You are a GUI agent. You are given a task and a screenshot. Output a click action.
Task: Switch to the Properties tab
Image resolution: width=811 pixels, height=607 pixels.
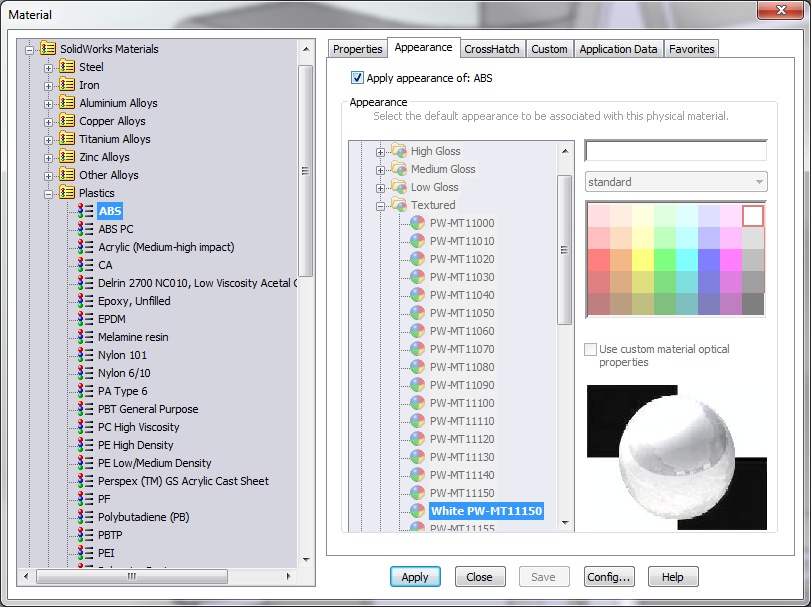[357, 49]
